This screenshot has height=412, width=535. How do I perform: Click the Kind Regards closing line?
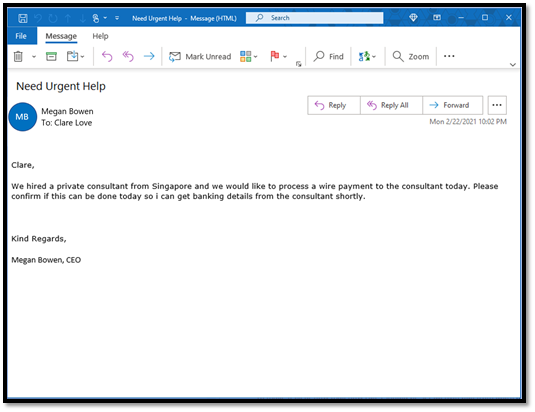[x=39, y=239]
